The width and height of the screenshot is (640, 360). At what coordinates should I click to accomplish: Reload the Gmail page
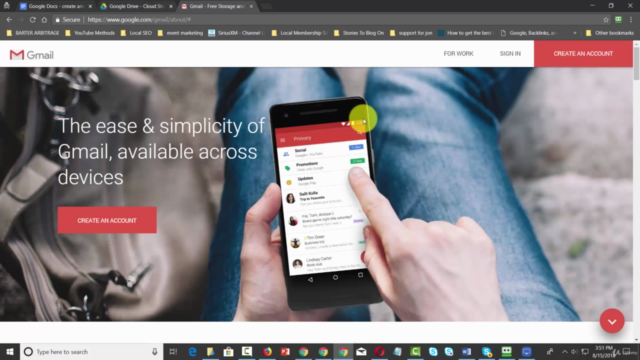tap(33, 20)
